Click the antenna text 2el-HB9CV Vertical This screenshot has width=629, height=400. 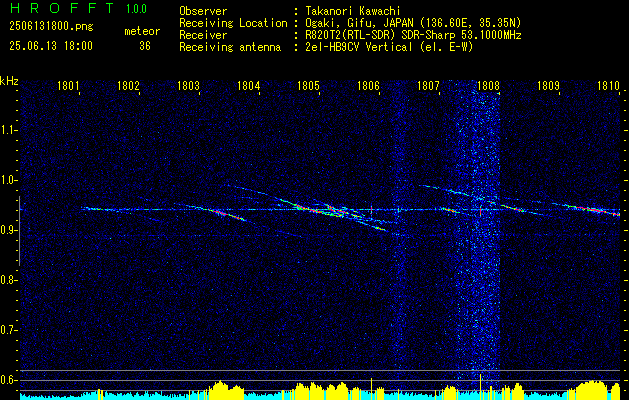click(x=359, y=47)
